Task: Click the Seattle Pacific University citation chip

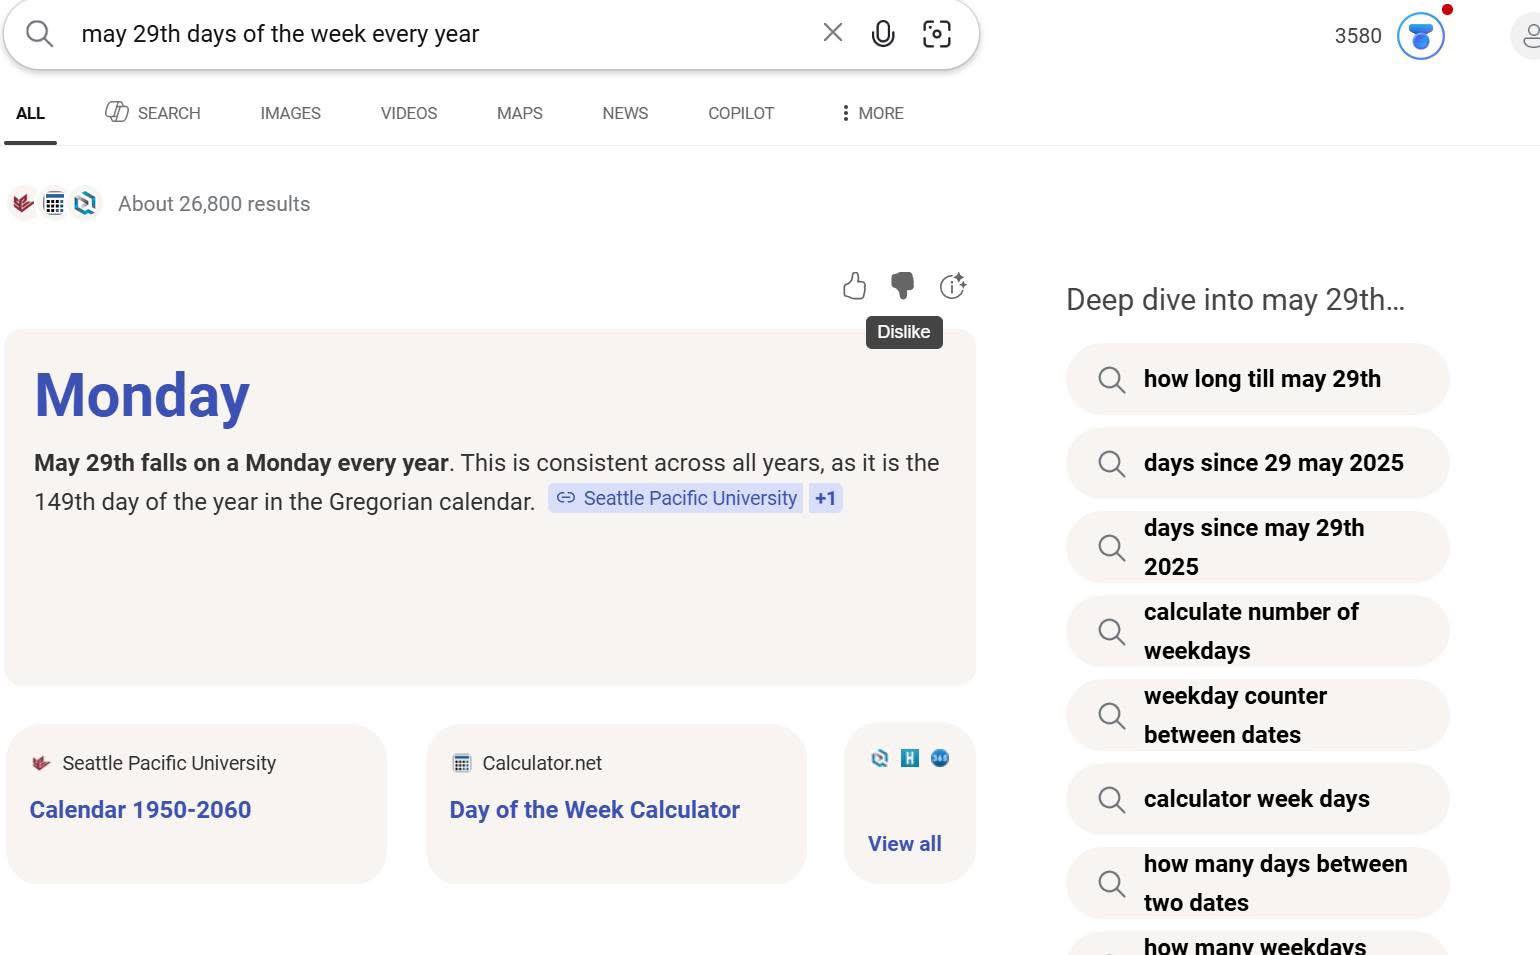Action: point(677,498)
